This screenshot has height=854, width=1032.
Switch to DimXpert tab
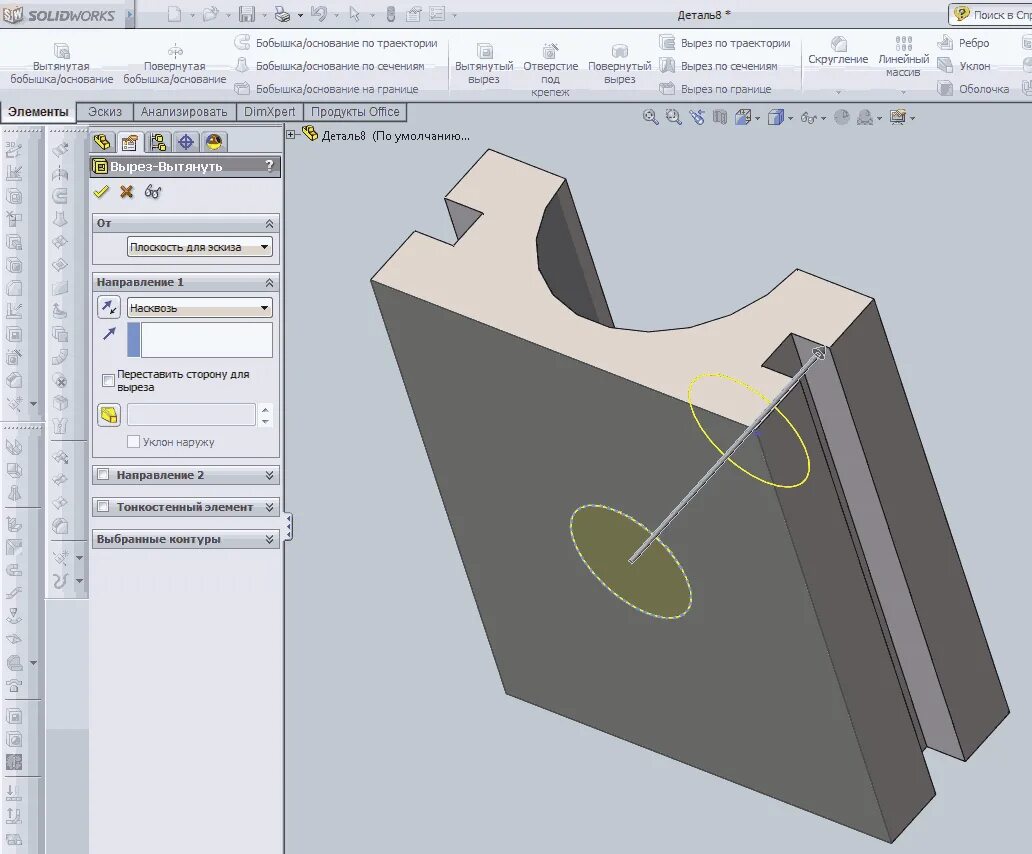(x=270, y=112)
